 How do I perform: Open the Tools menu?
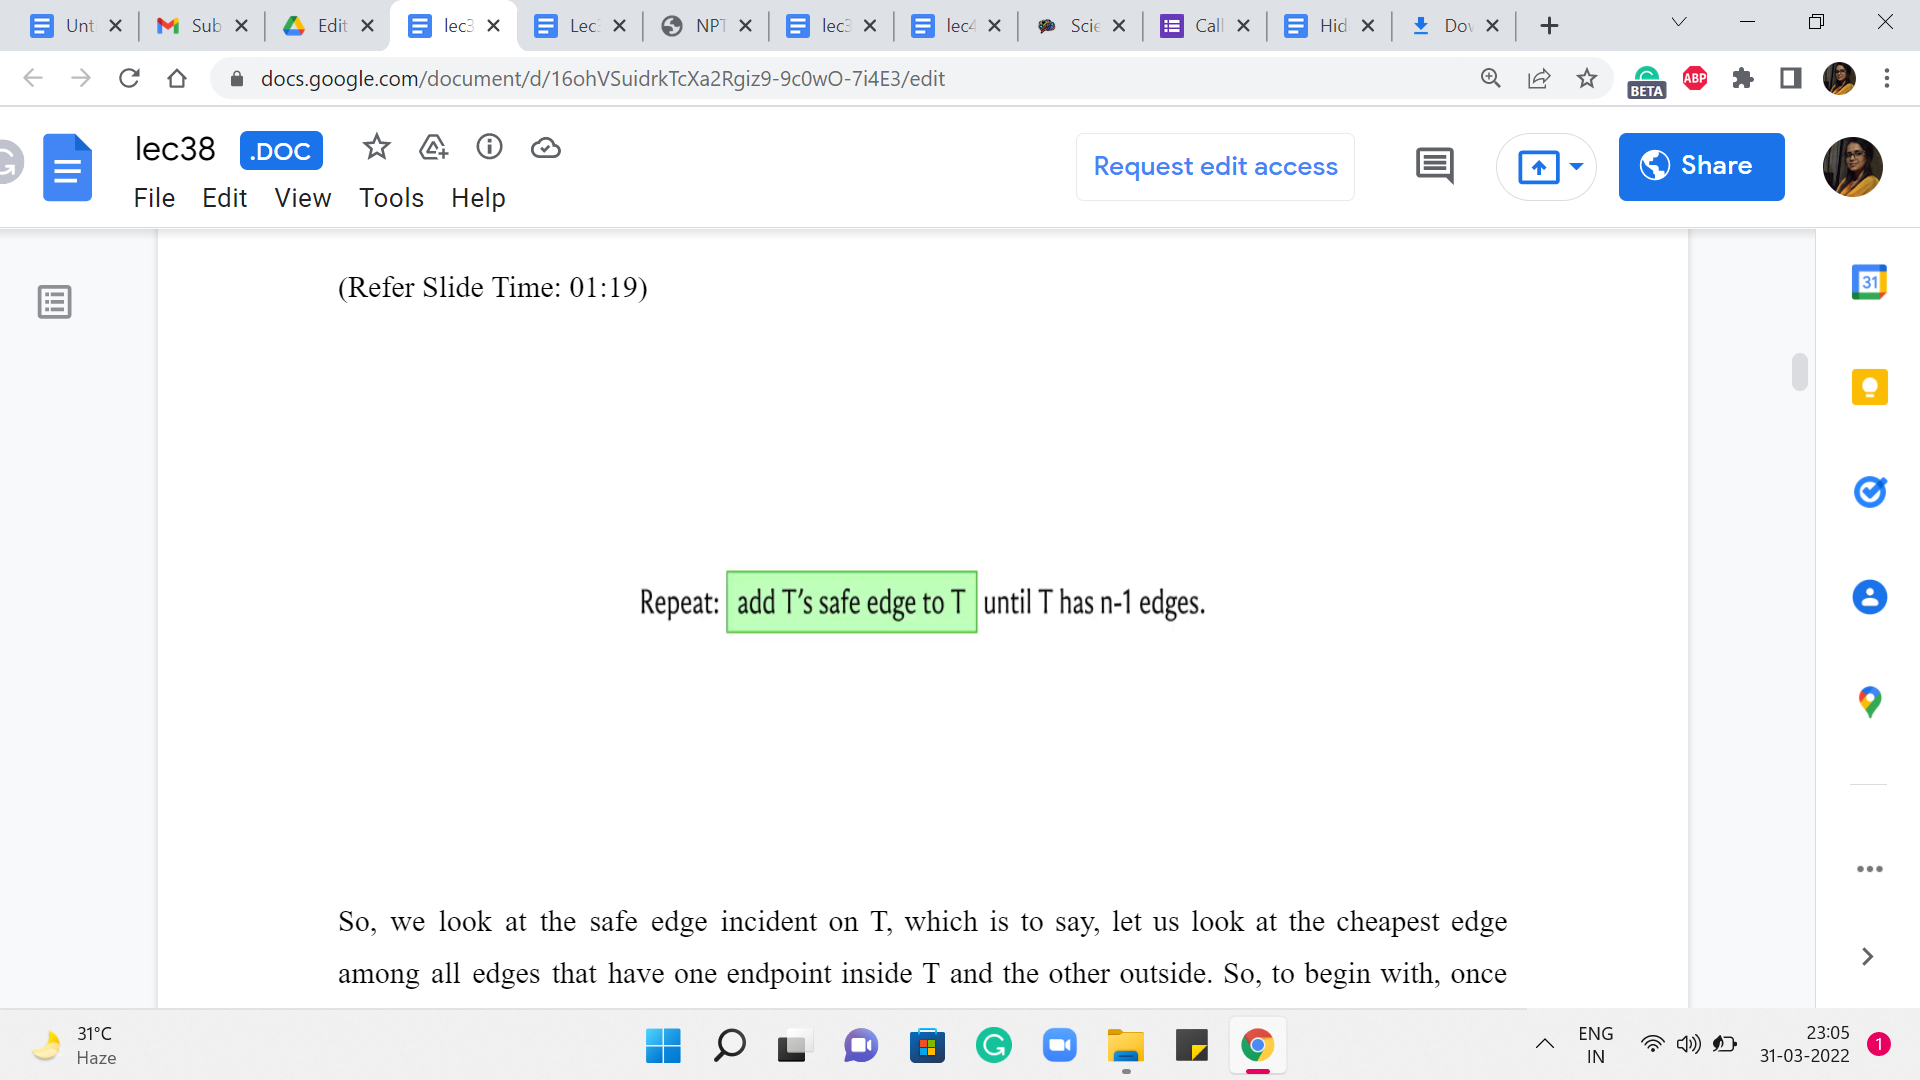pyautogui.click(x=391, y=198)
